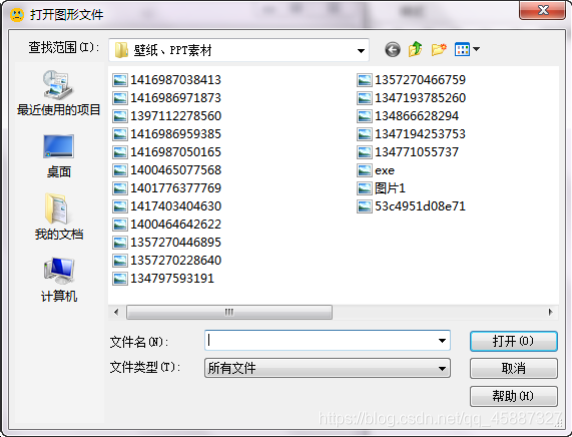Create a new folder
Image resolution: width=572 pixels, height=437 pixels.
439,49
